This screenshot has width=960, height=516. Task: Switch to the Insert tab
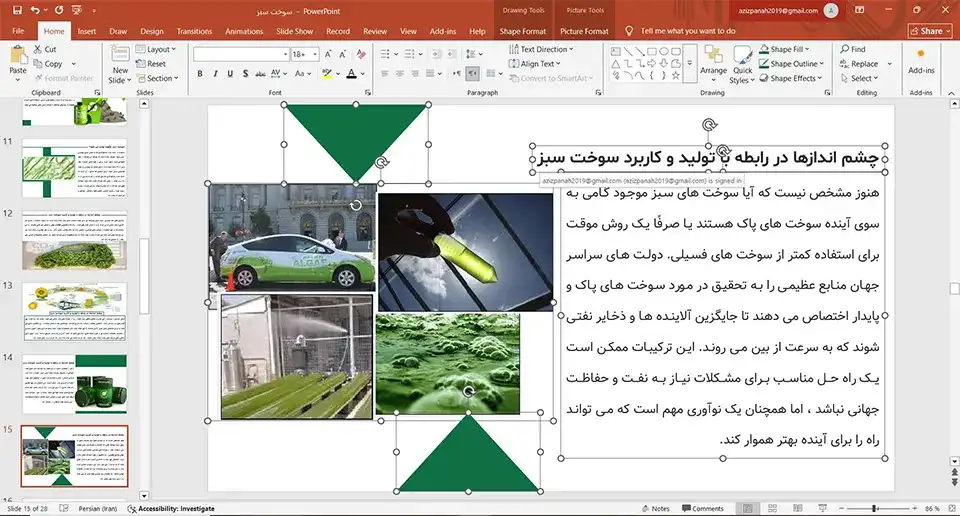pyautogui.click(x=87, y=31)
